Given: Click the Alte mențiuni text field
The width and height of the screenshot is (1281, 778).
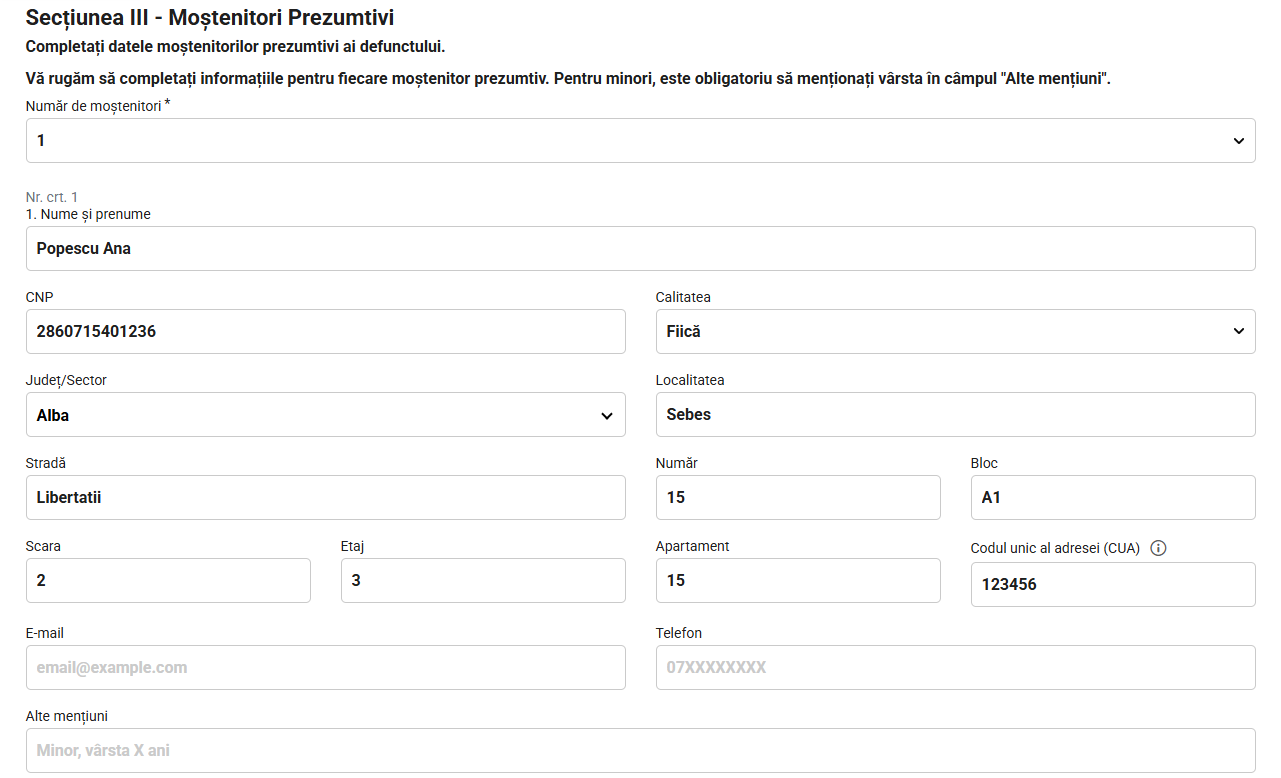Looking at the screenshot, I should [x=640, y=750].
